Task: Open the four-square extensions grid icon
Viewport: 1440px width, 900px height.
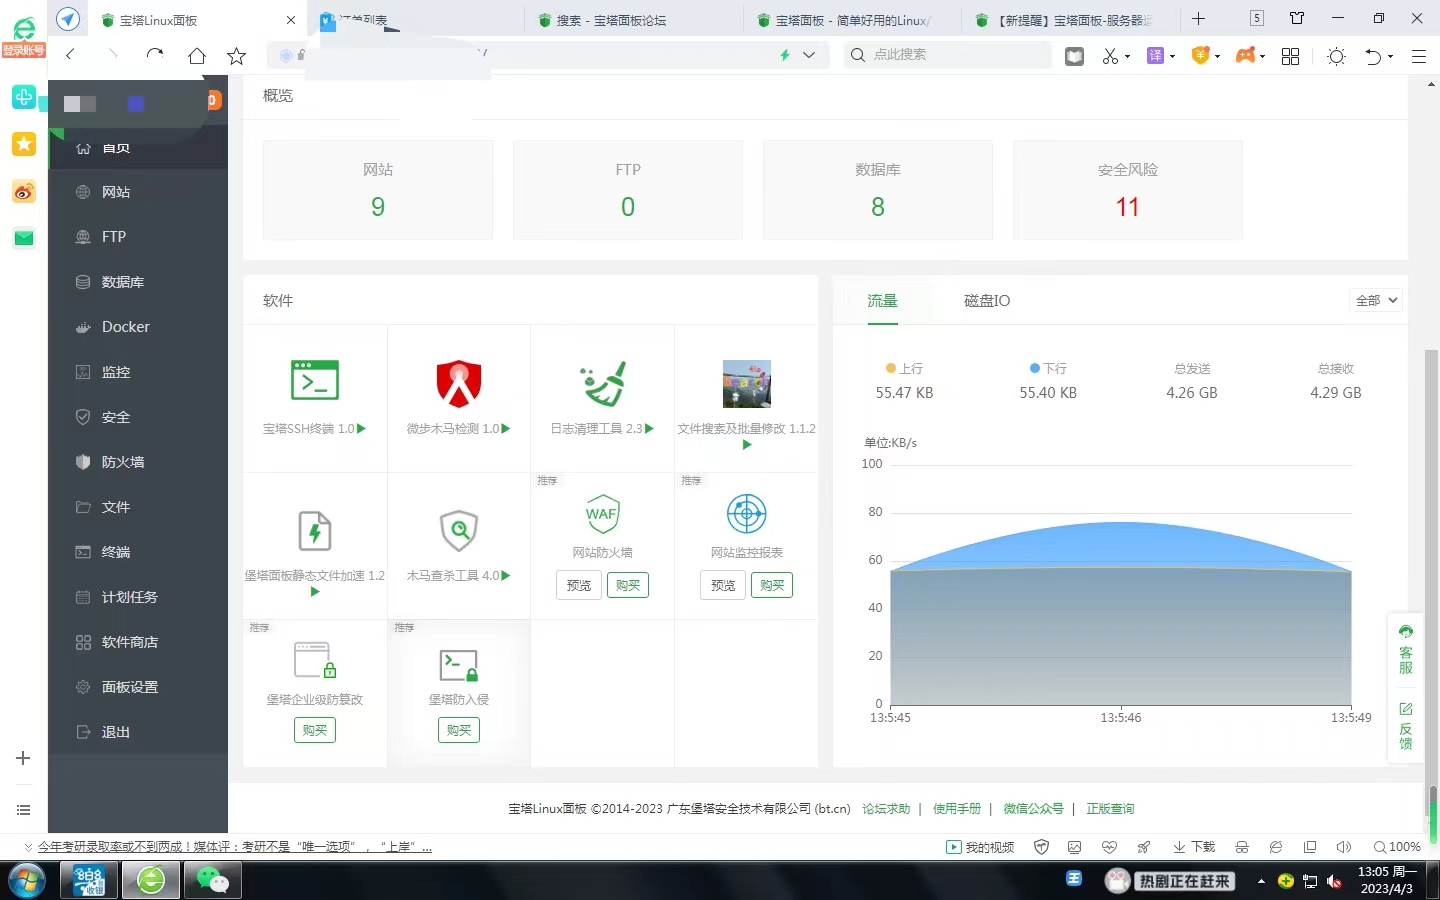Action: (x=1290, y=56)
